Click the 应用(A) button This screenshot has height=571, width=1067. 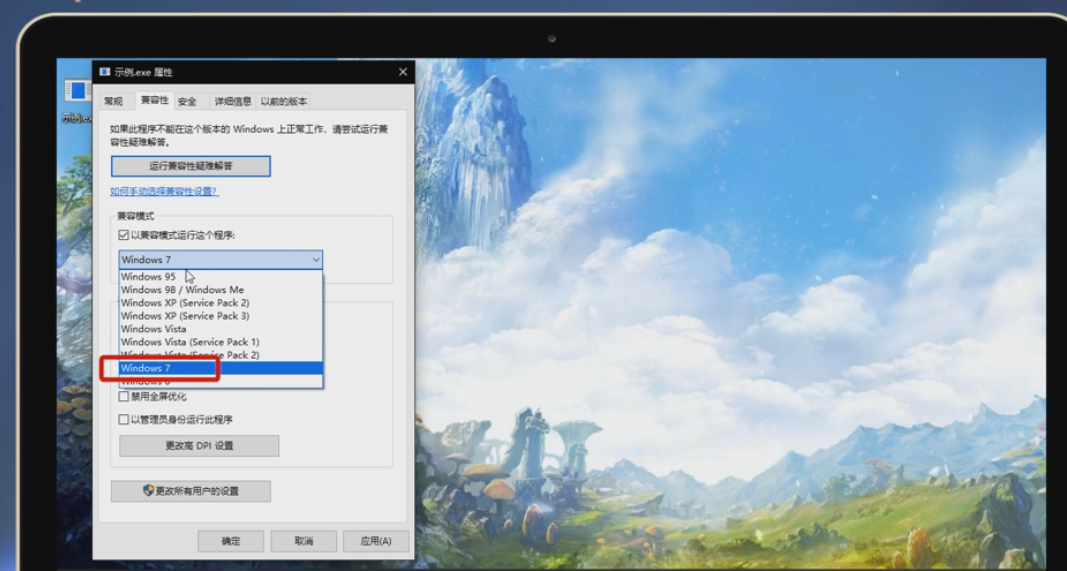[376, 541]
